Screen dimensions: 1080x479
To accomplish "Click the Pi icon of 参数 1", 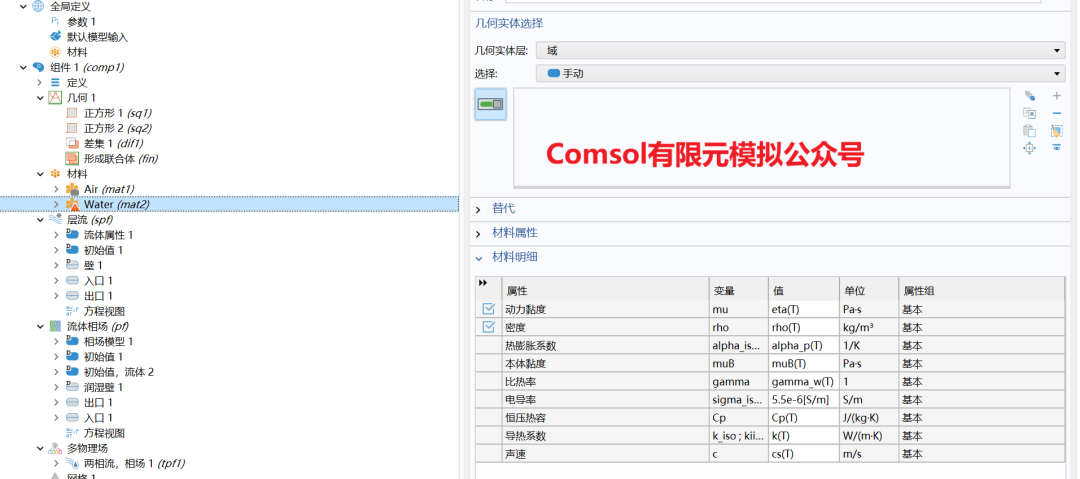I will tap(55, 21).
